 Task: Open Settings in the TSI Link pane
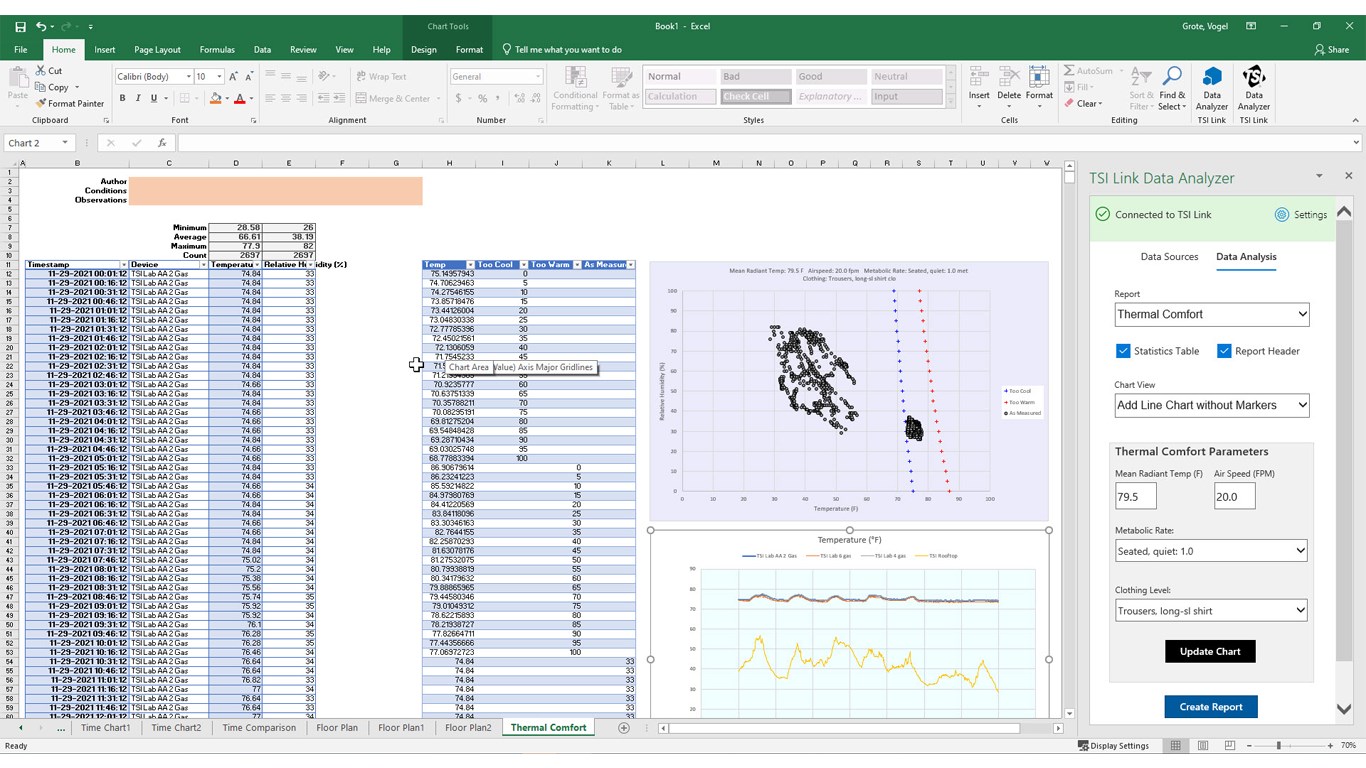(x=1301, y=215)
